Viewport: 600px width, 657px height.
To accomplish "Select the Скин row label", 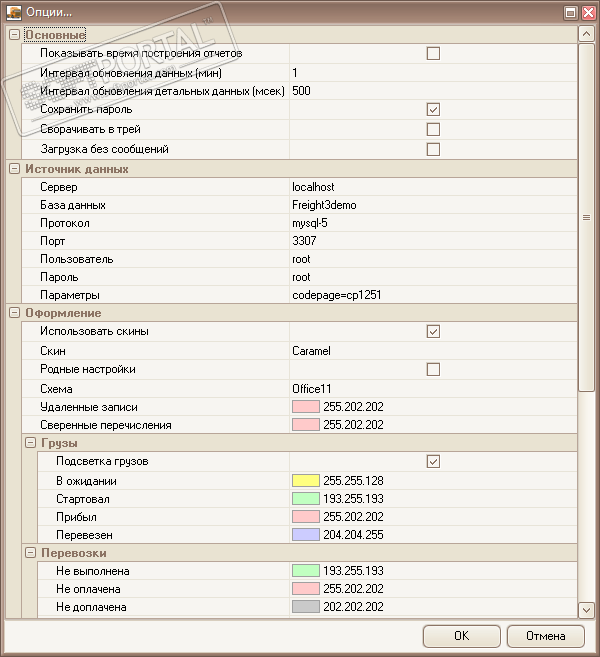I will [53, 351].
